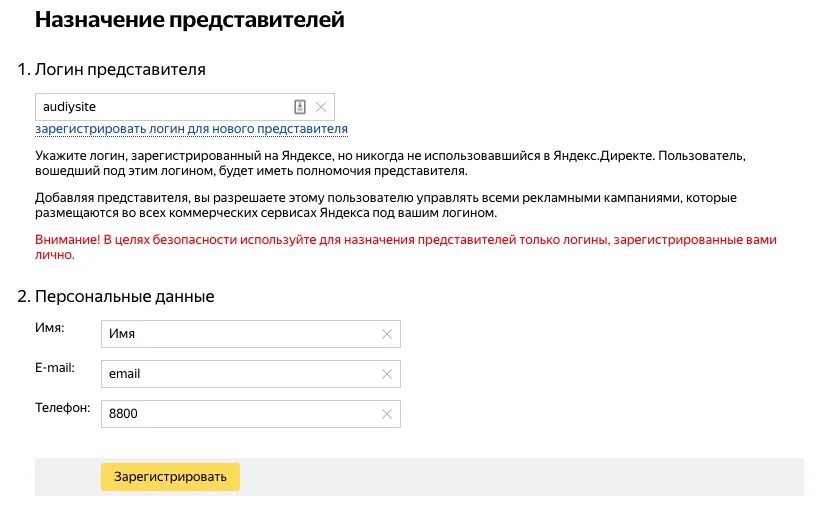Image resolution: width=820 pixels, height=505 pixels.
Task: Click the yellow Зарегистрировать button
Action: [x=170, y=477]
